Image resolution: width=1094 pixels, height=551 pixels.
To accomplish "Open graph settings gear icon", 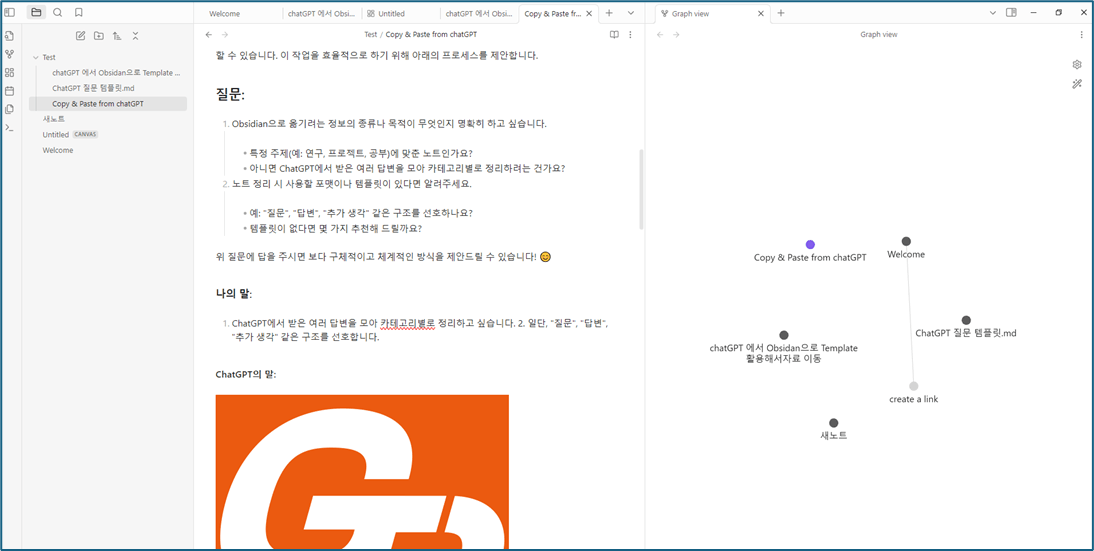I will pos(1077,65).
